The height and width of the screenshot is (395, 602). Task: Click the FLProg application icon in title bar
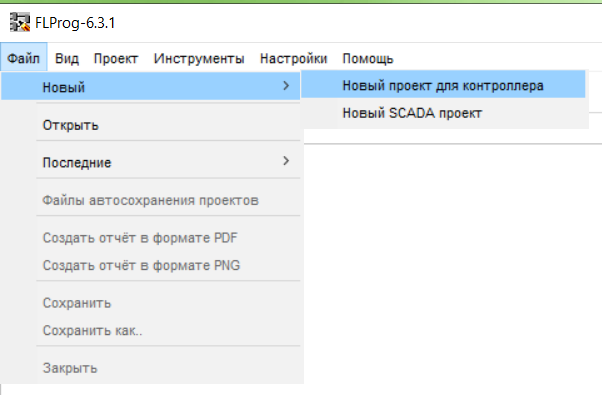20,22
